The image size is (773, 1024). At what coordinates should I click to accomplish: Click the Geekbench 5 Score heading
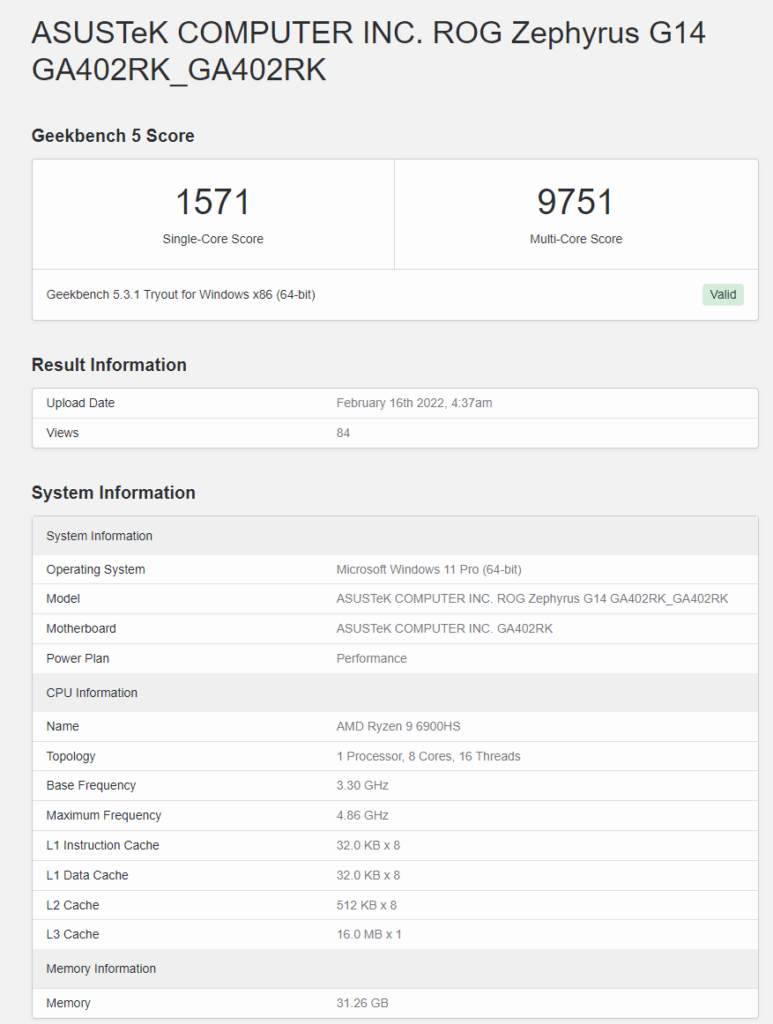(x=113, y=136)
